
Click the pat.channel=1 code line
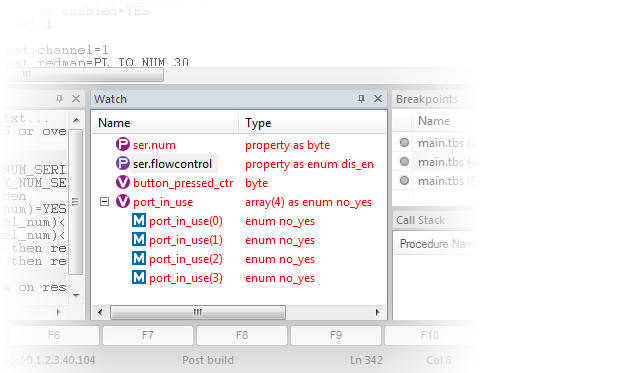57,50
